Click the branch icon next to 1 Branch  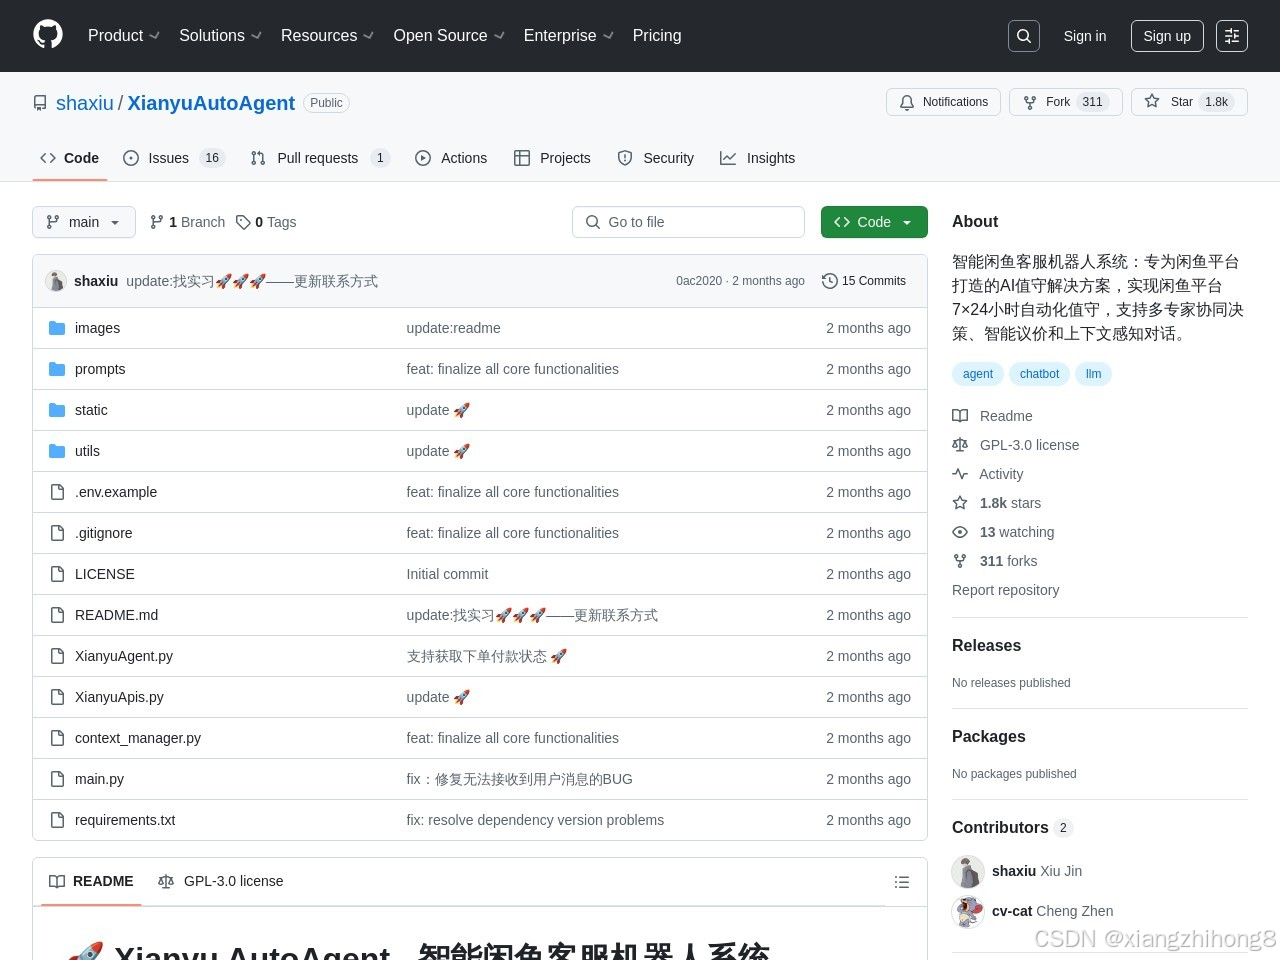(x=157, y=222)
